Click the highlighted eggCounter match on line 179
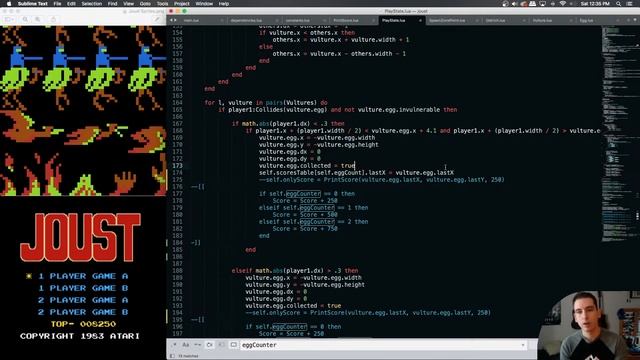 pyautogui.click(x=317, y=208)
